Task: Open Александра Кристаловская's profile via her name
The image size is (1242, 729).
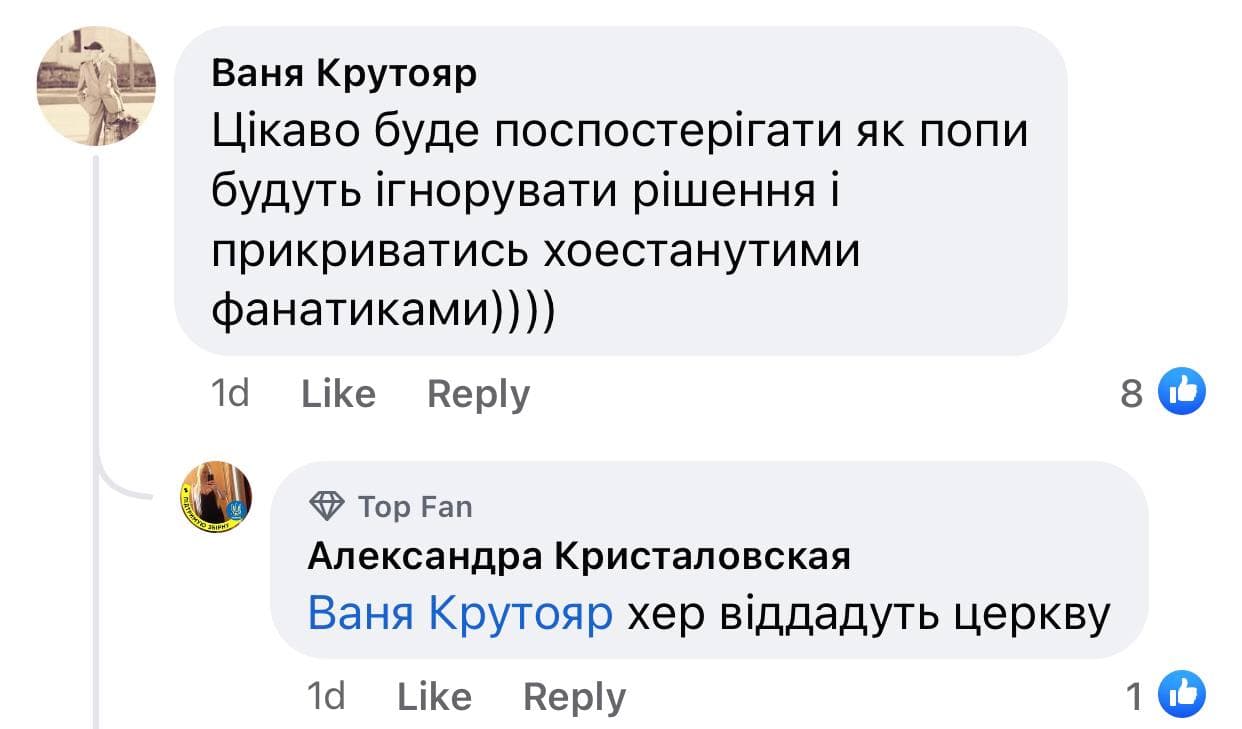Action: coord(579,557)
